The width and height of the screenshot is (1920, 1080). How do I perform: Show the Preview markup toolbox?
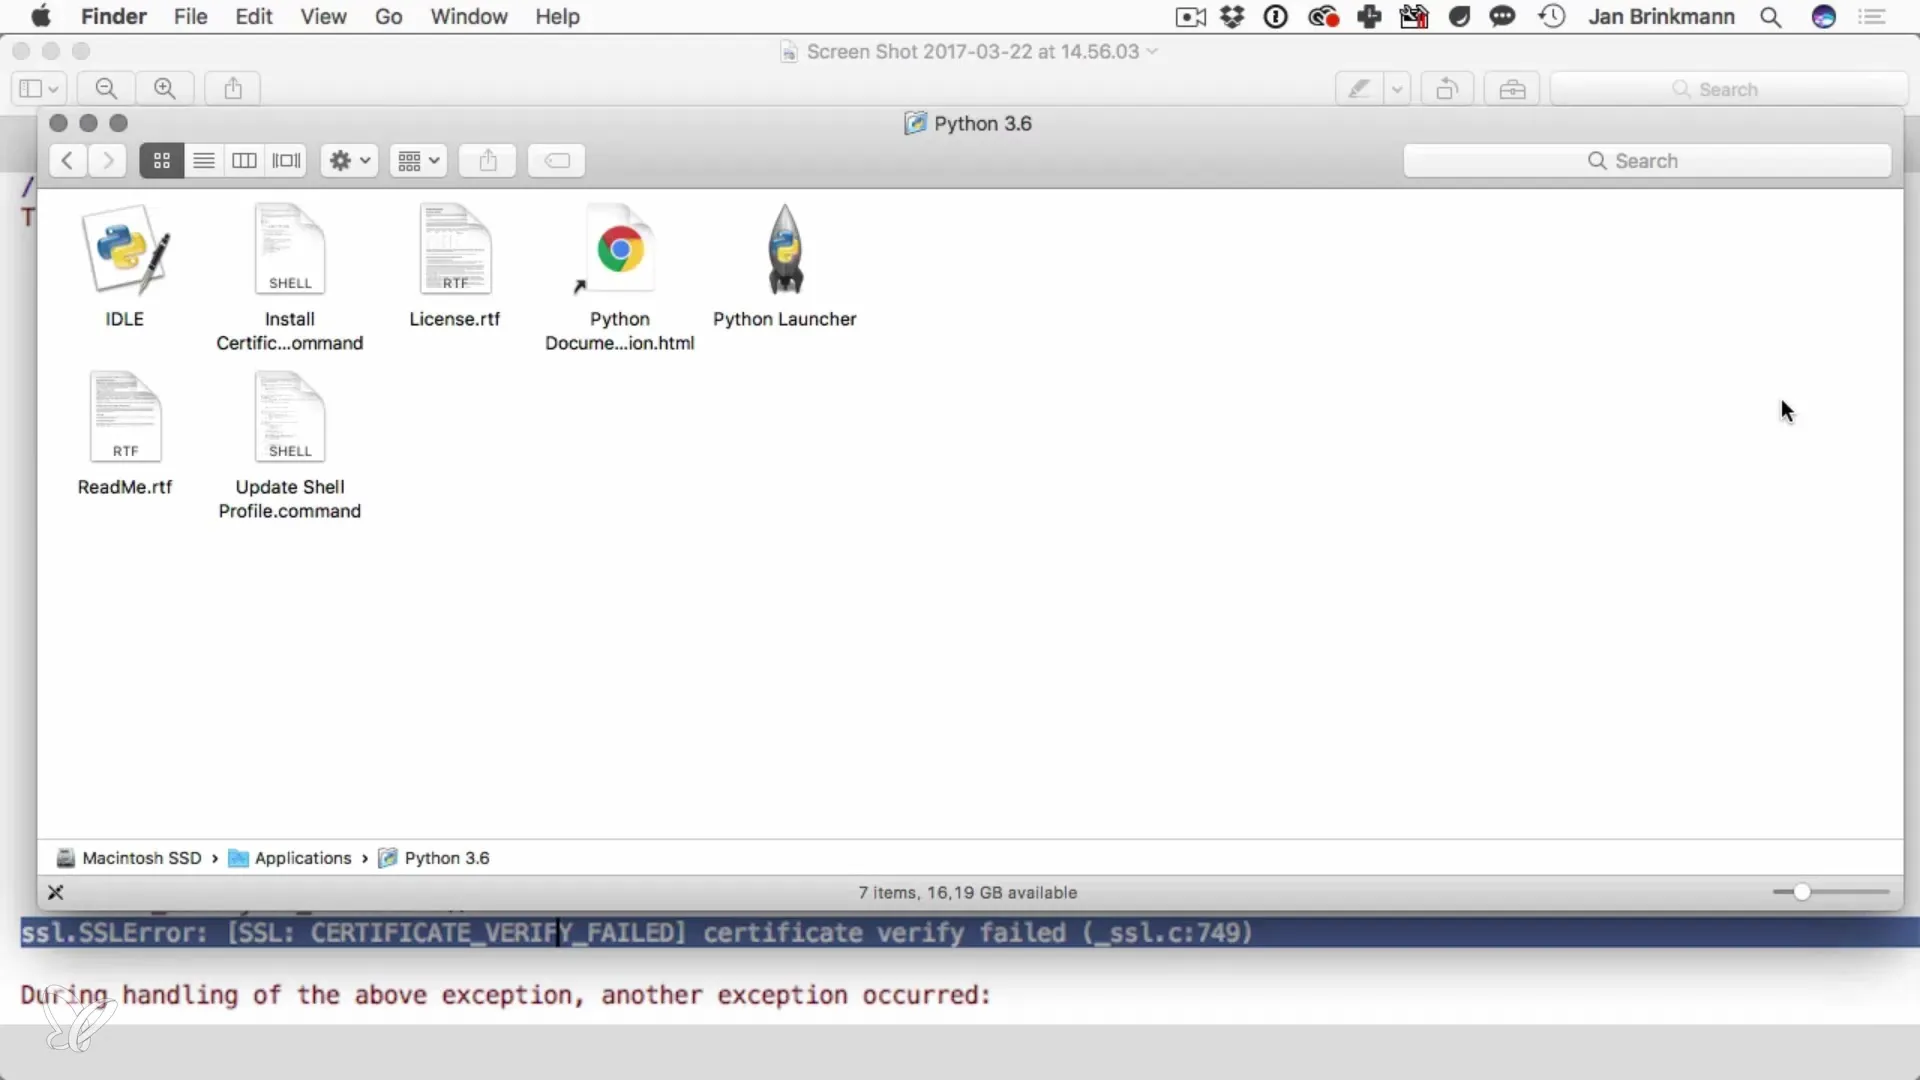1512,89
